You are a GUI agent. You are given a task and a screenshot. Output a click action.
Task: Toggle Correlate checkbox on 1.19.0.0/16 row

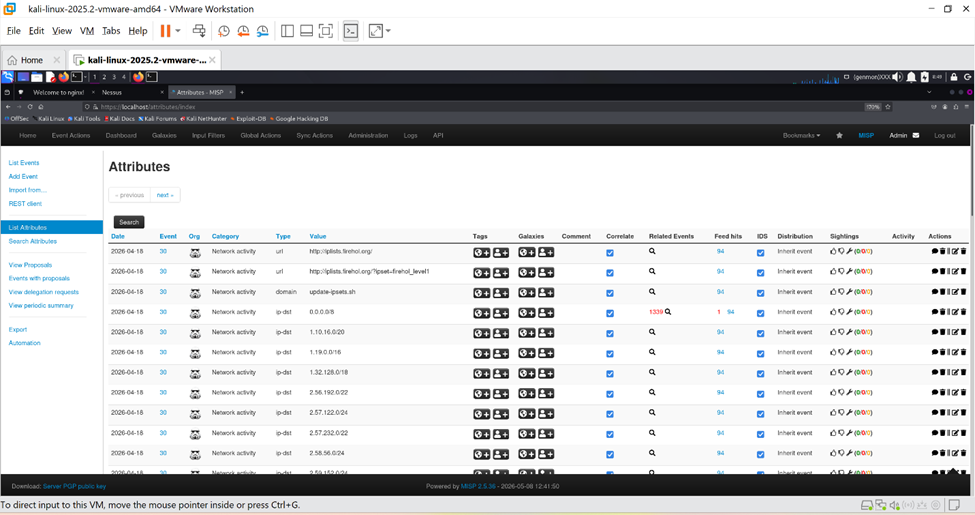610,353
